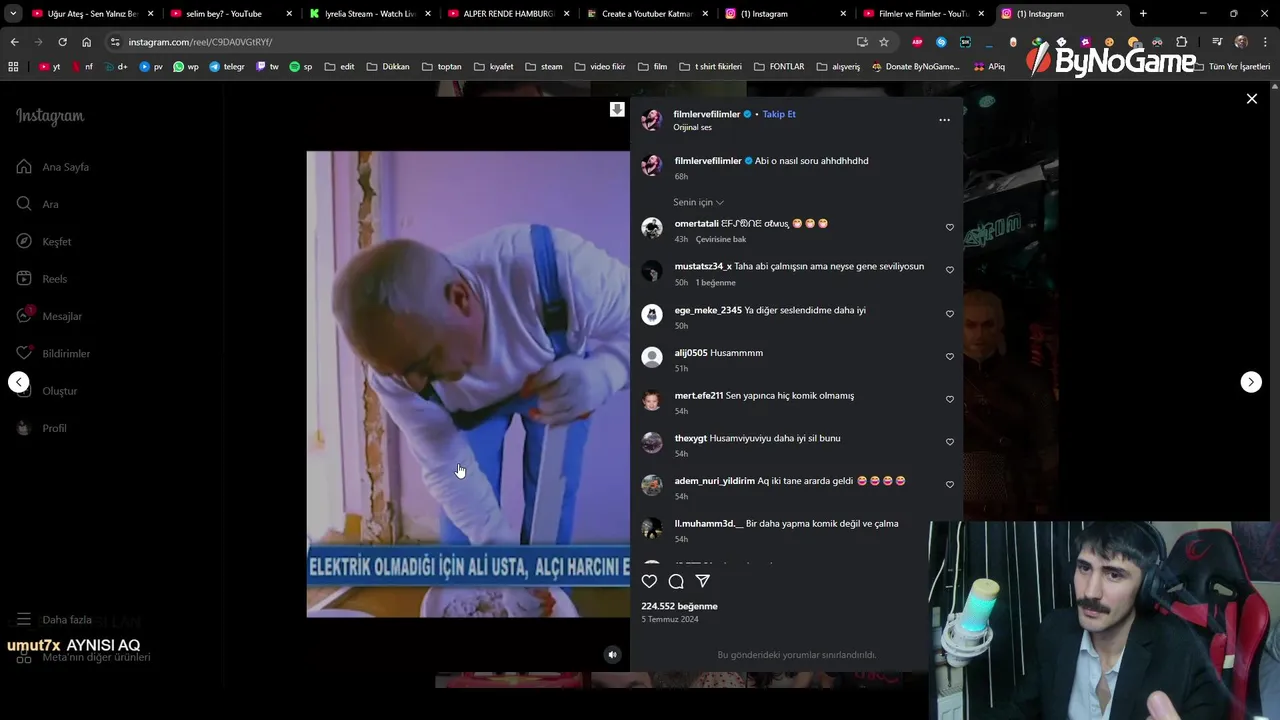Go to previous post arrow
This screenshot has width=1280, height=720.
(18, 382)
